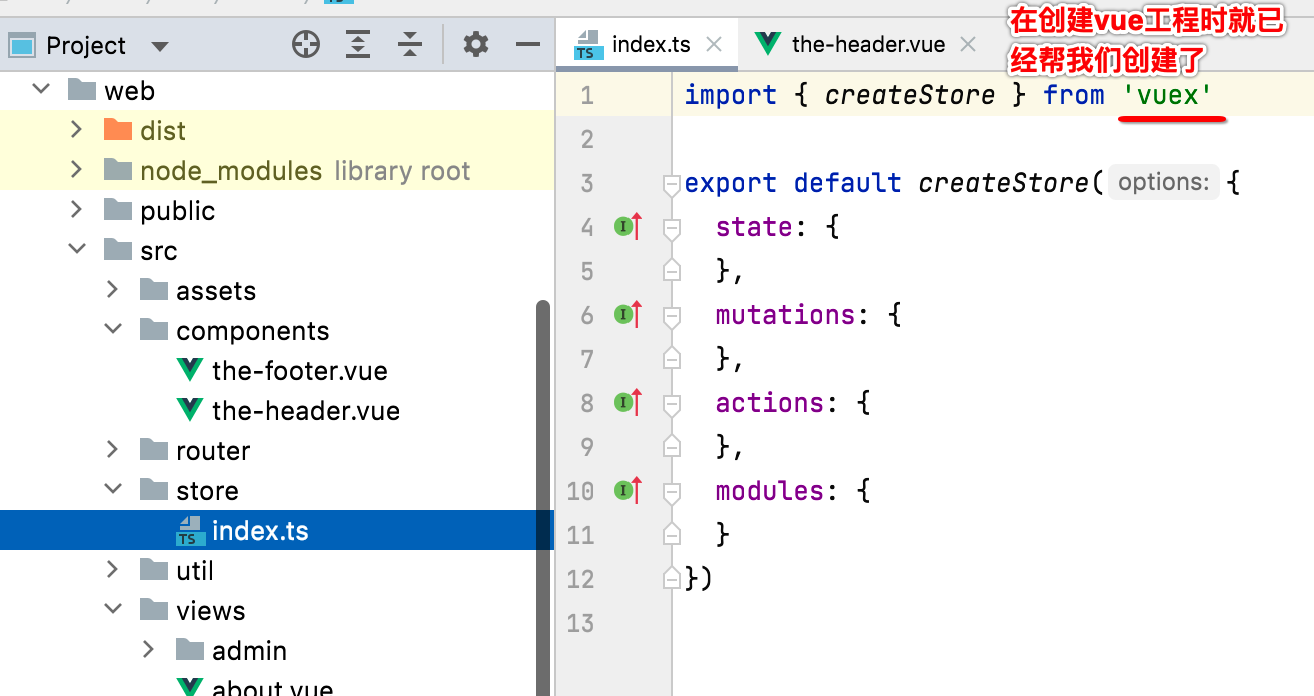Click the modules keyword in code

click(x=770, y=491)
